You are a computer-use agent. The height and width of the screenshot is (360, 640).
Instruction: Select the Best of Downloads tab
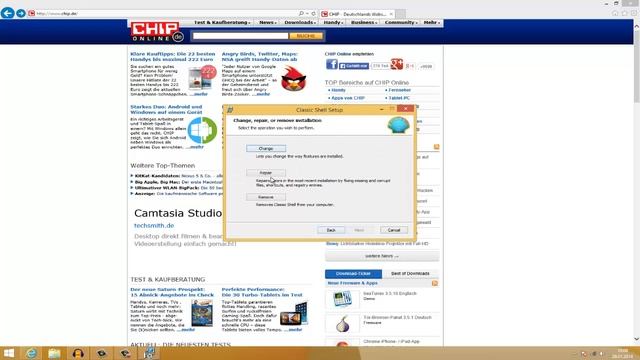pyautogui.click(x=410, y=273)
